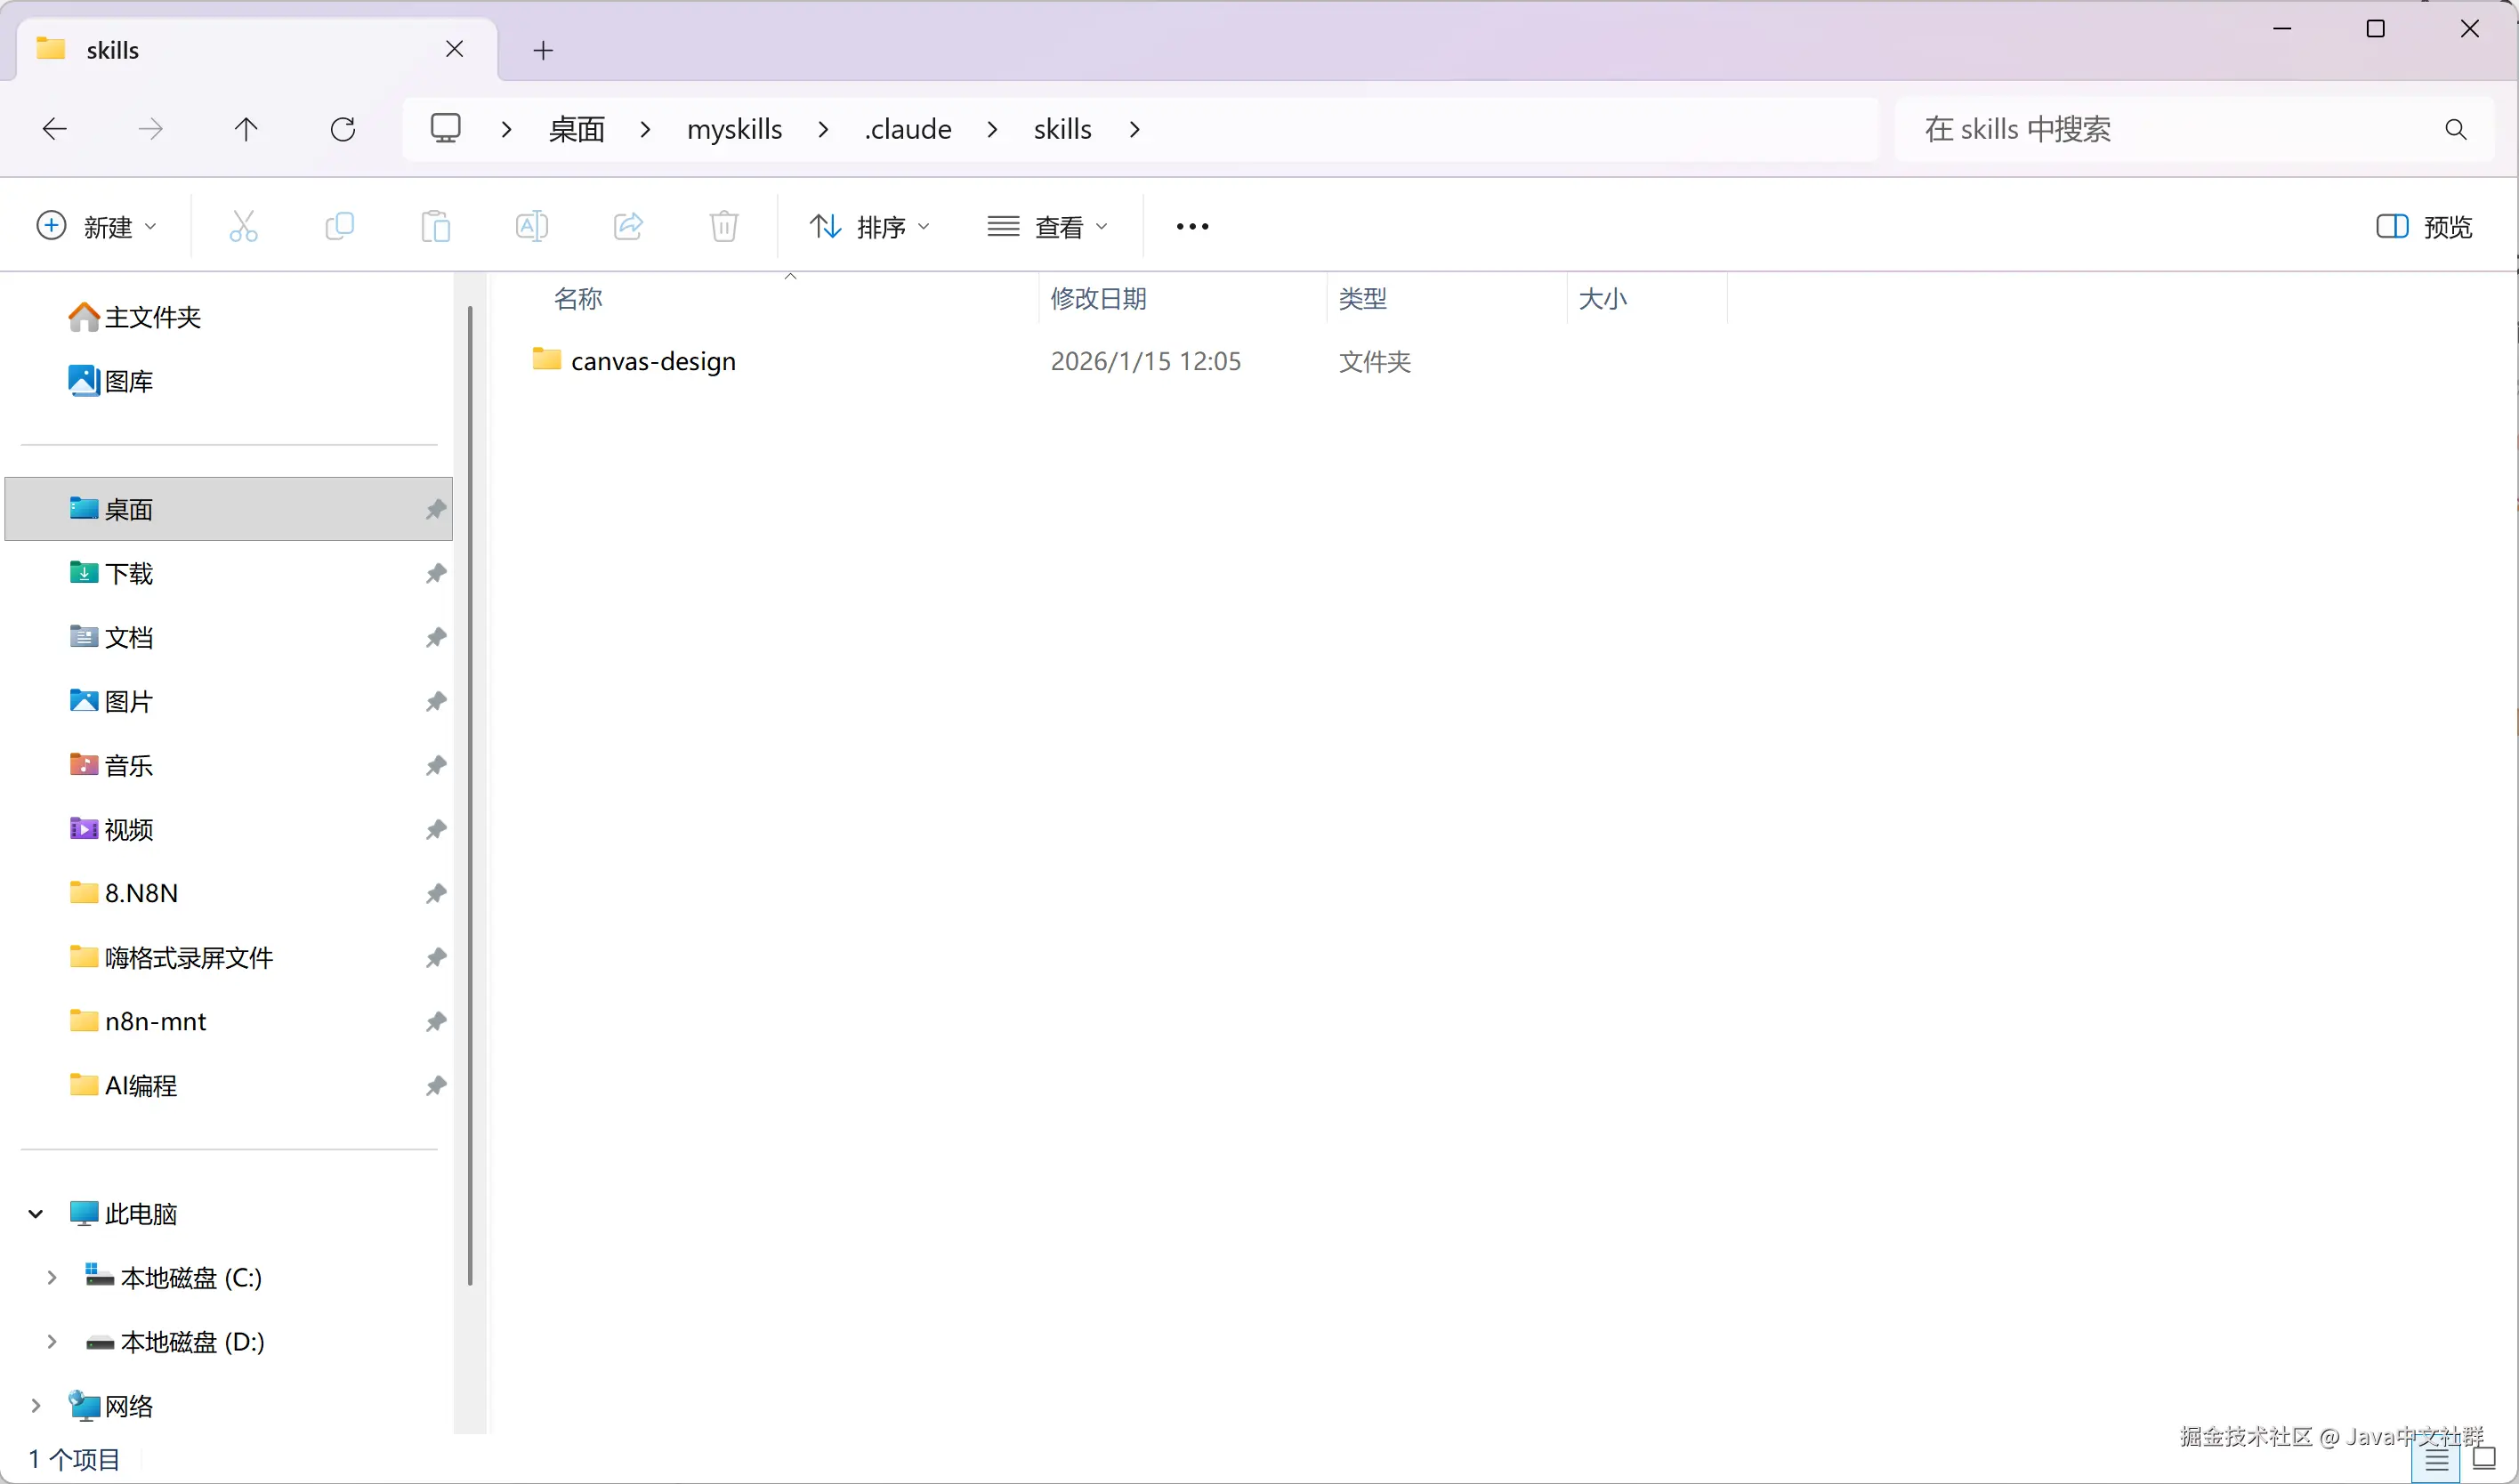The width and height of the screenshot is (2519, 1484).
Task: Click the search skills input field
Action: click(2170, 129)
